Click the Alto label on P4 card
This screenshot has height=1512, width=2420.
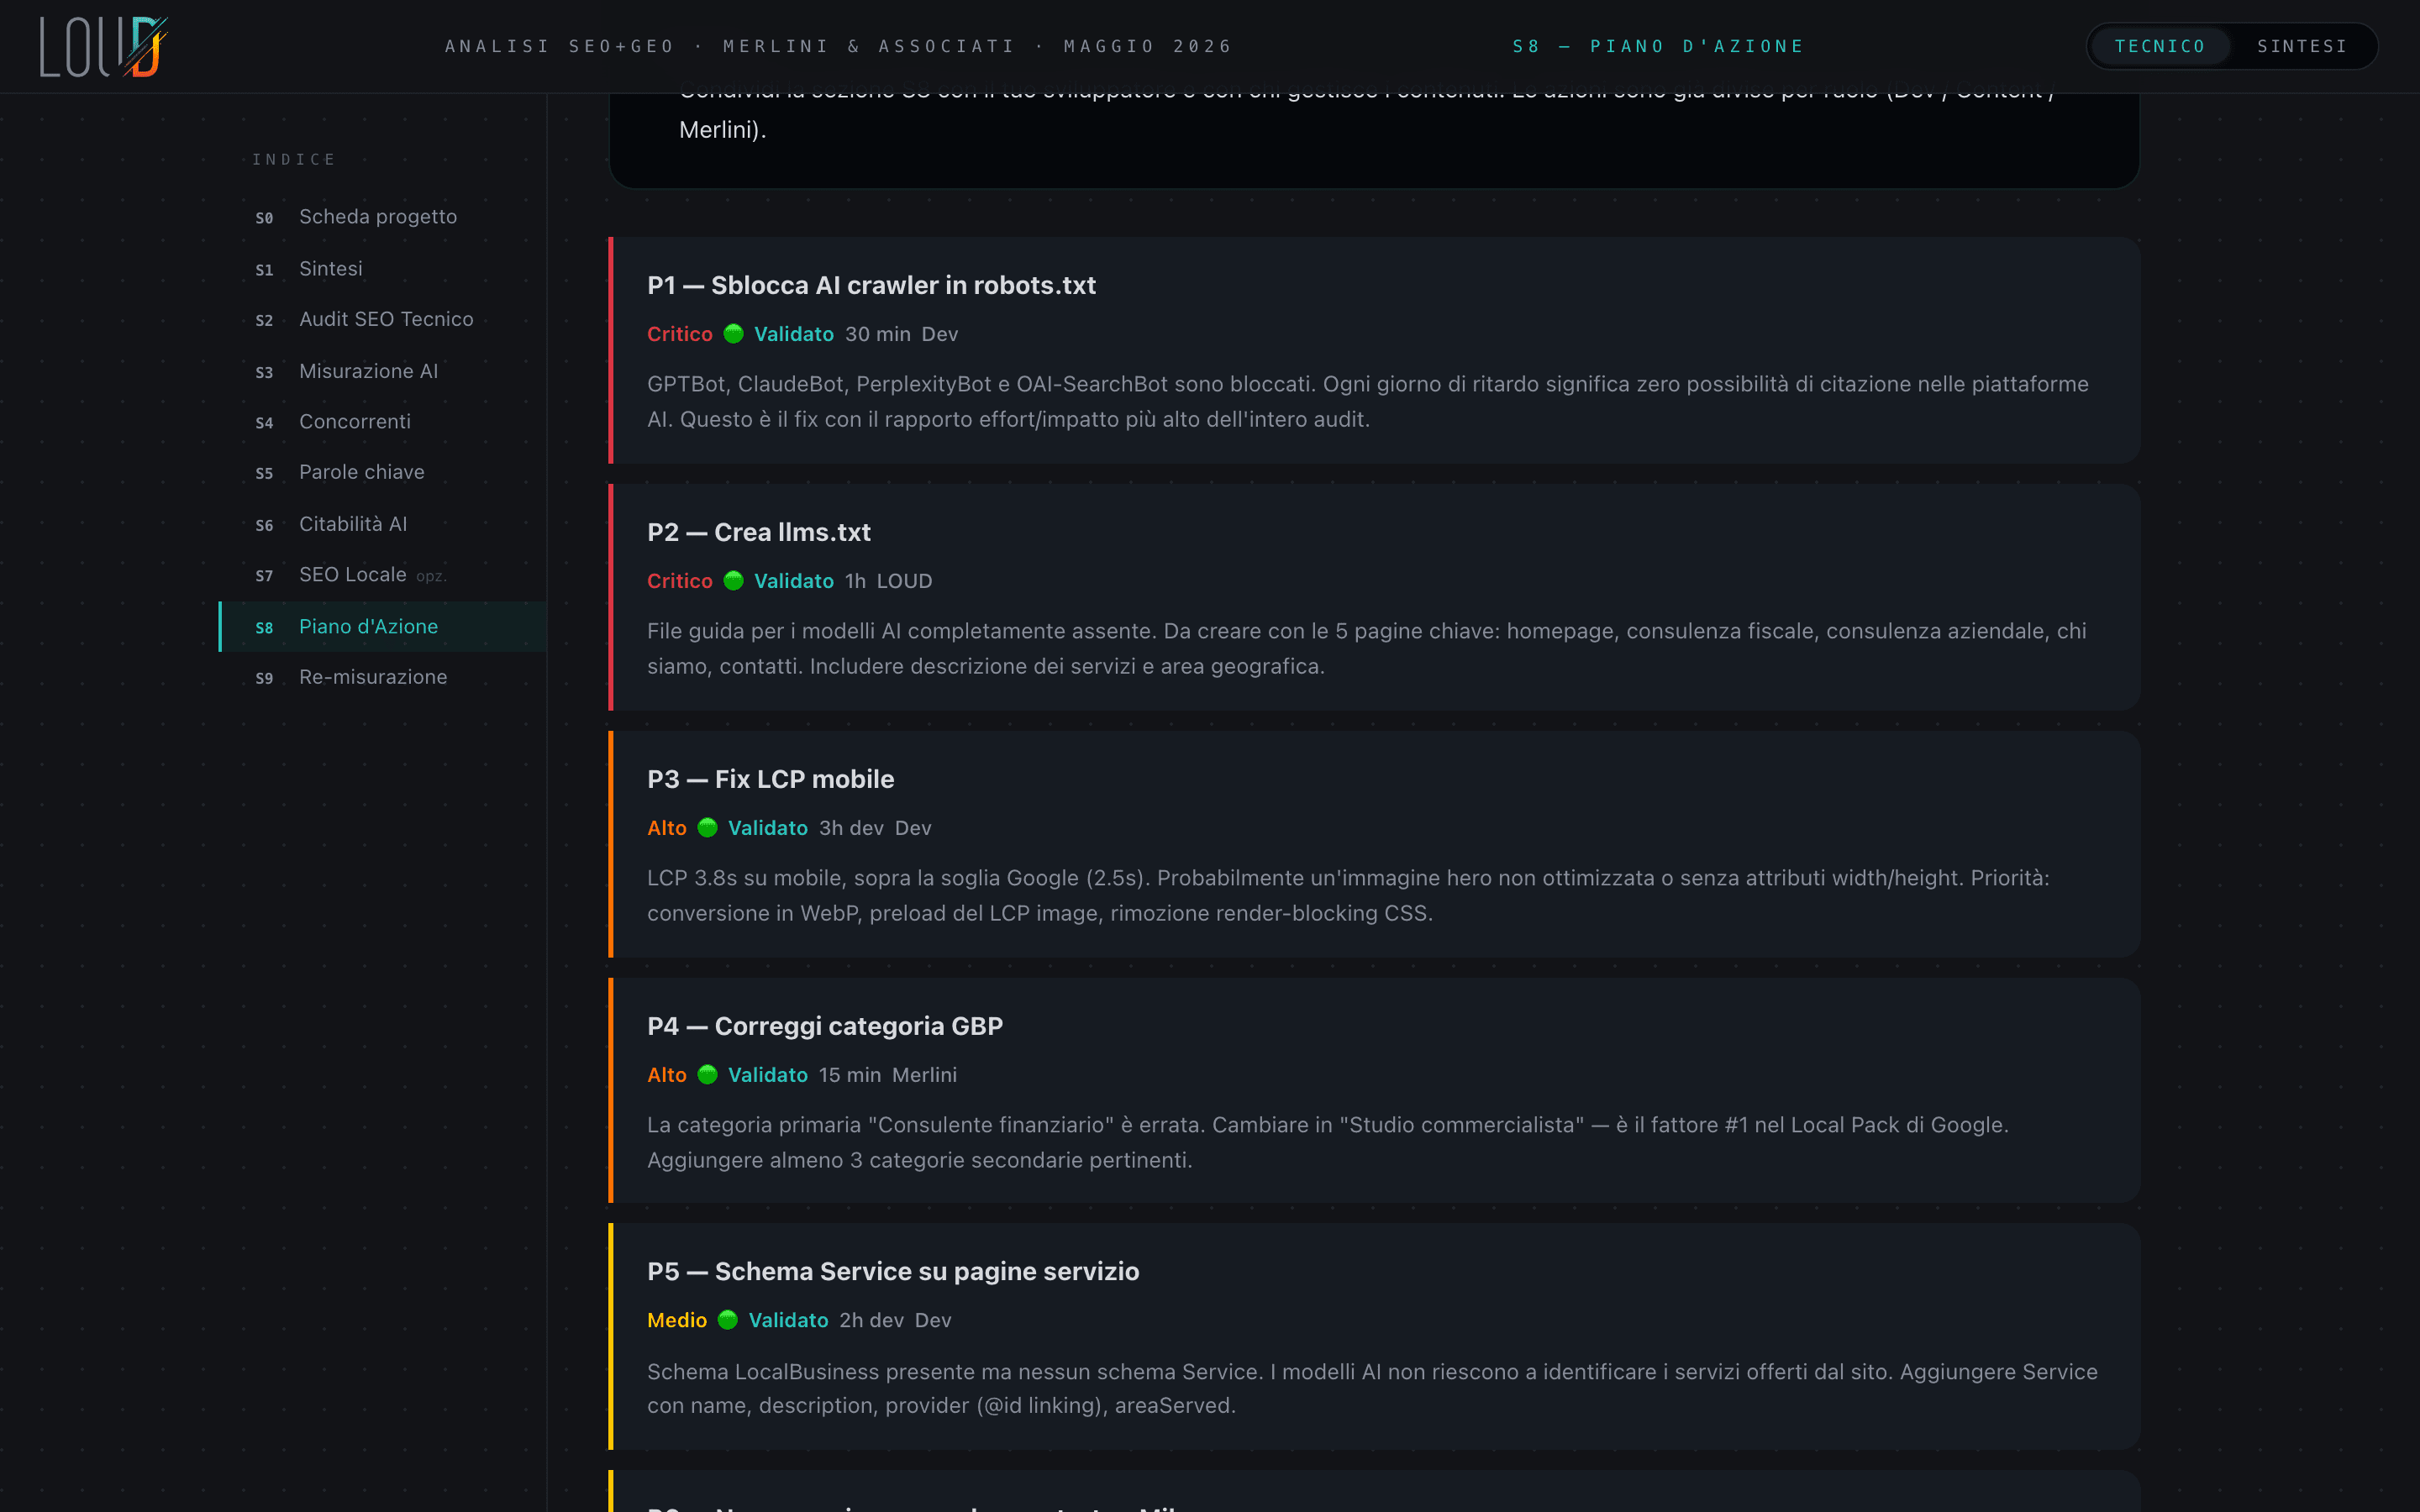tap(667, 1075)
